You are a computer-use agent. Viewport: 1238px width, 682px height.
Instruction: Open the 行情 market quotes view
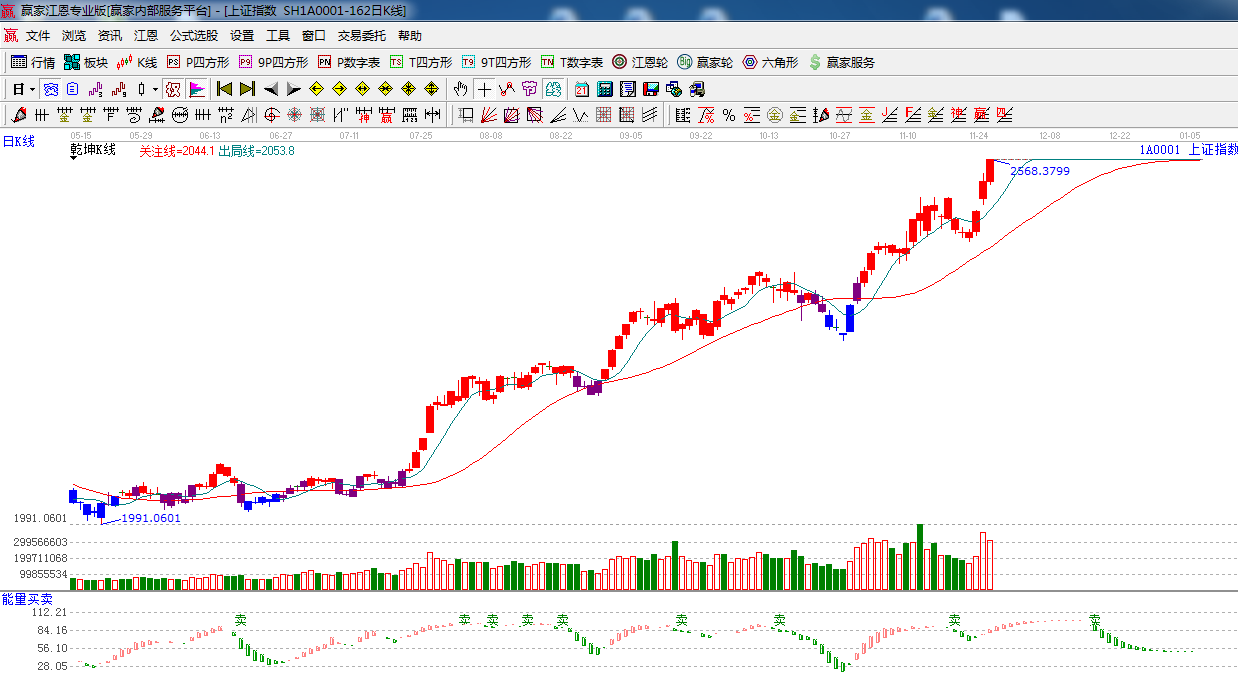coord(32,62)
